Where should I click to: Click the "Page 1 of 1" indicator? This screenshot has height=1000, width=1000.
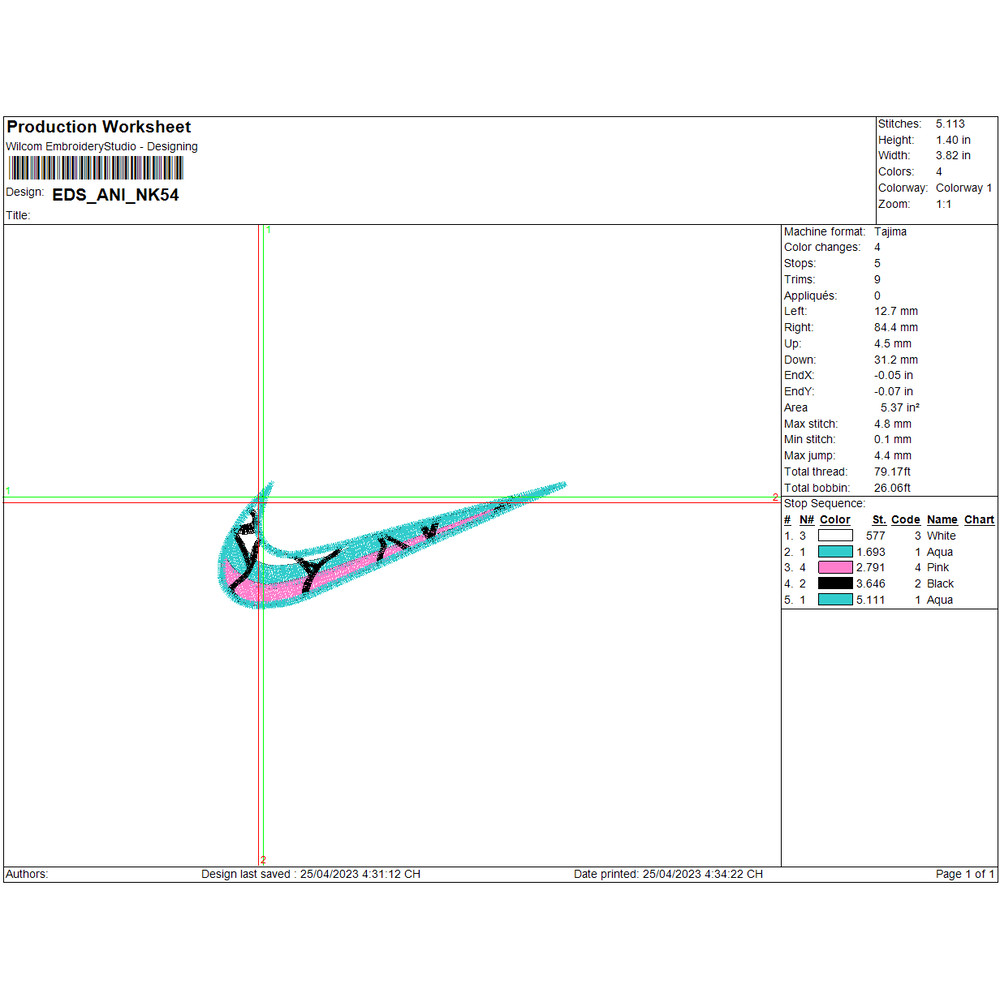point(964,874)
